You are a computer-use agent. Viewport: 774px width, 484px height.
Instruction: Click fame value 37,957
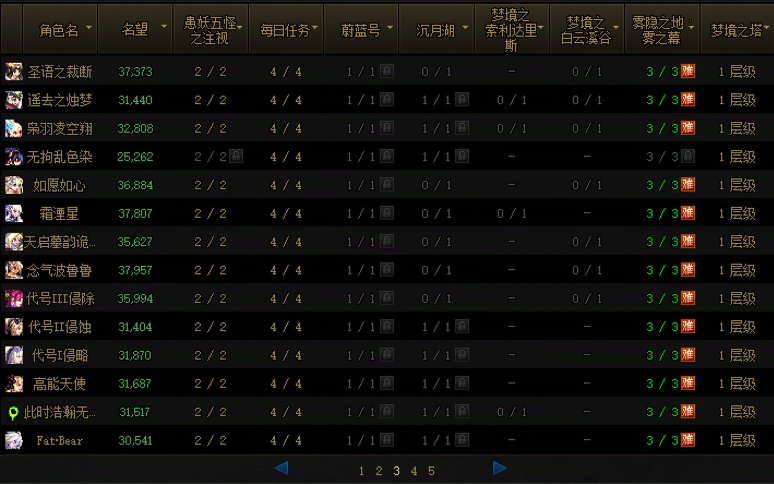[135, 270]
